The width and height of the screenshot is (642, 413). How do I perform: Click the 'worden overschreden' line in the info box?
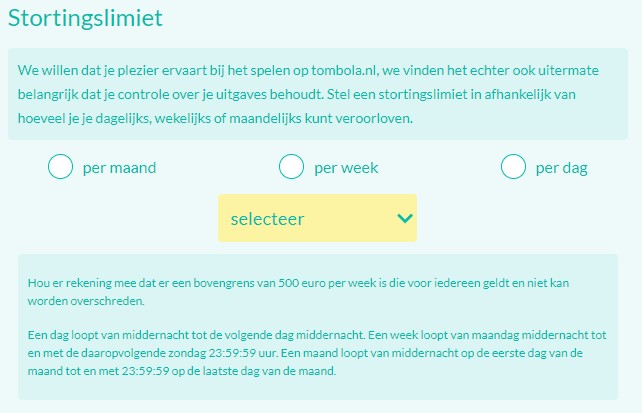pyautogui.click(x=86, y=300)
